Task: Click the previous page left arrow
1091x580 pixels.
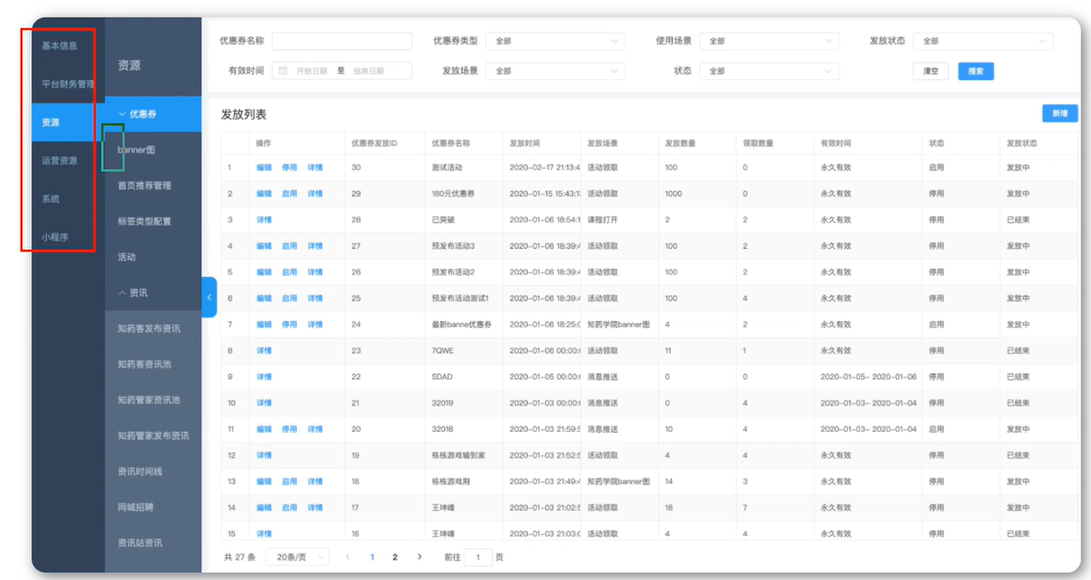Action: [x=347, y=557]
